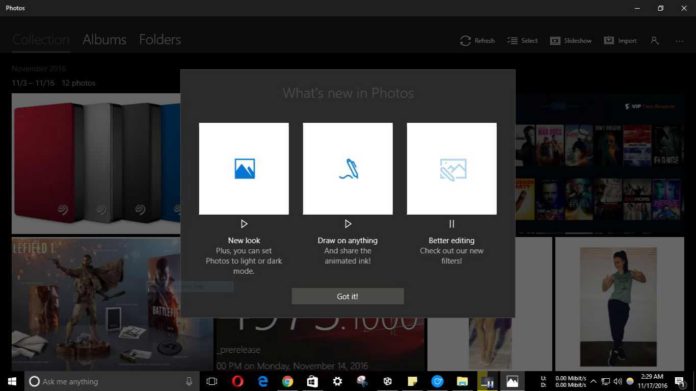Viewport: 696px width, 391px height.
Task: Open Sticky Notes taskbar icon
Action: pos(412,381)
